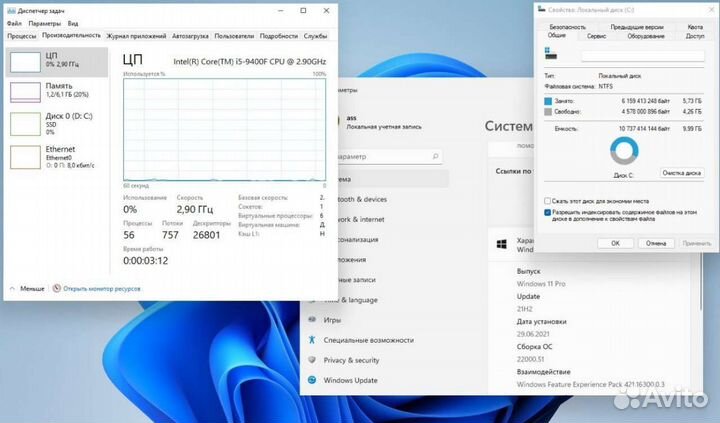Click the Игры gamepad icon in Settings

click(312, 320)
